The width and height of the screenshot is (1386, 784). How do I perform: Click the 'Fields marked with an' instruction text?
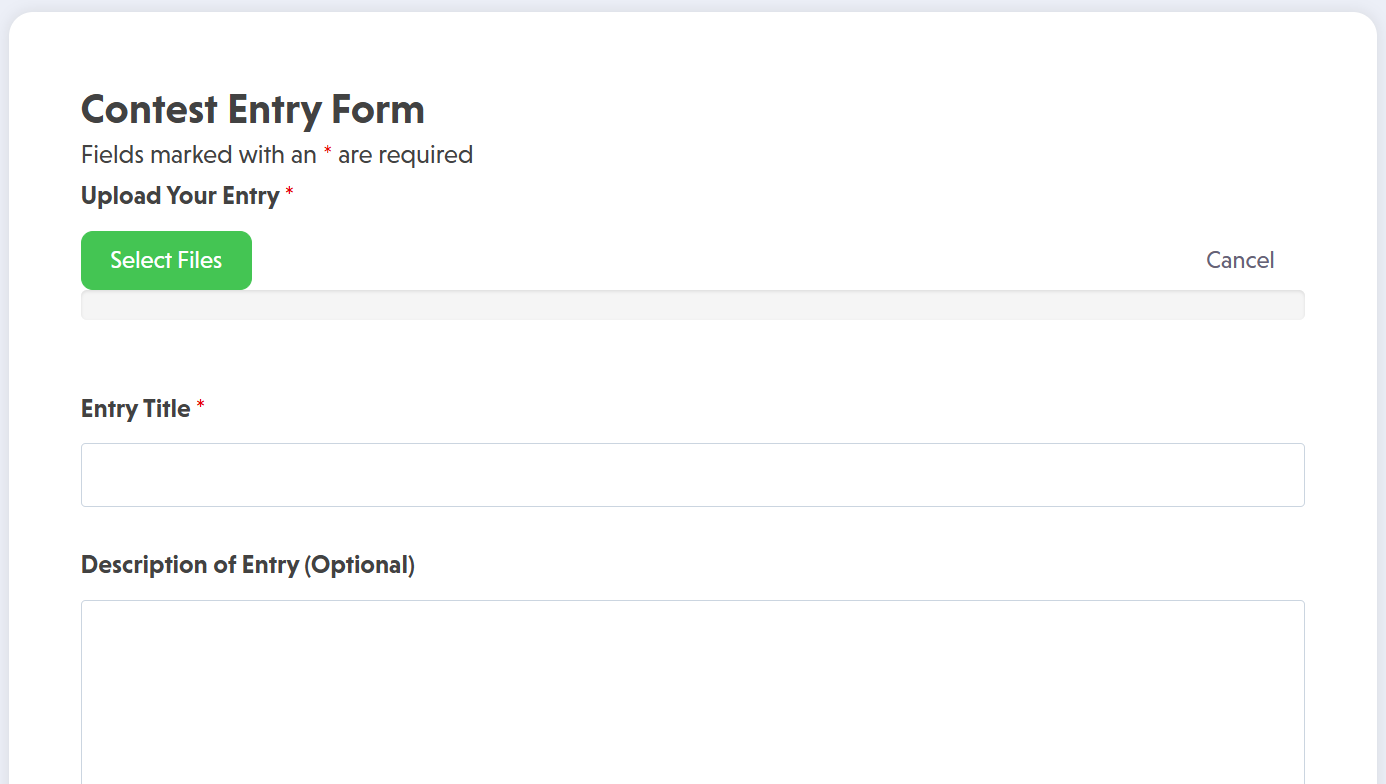(198, 155)
